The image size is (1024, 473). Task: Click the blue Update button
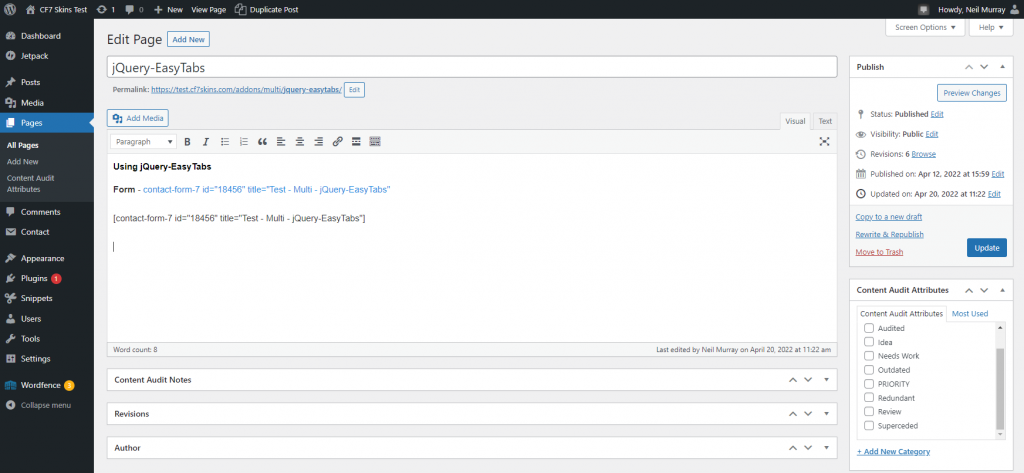(x=986, y=248)
